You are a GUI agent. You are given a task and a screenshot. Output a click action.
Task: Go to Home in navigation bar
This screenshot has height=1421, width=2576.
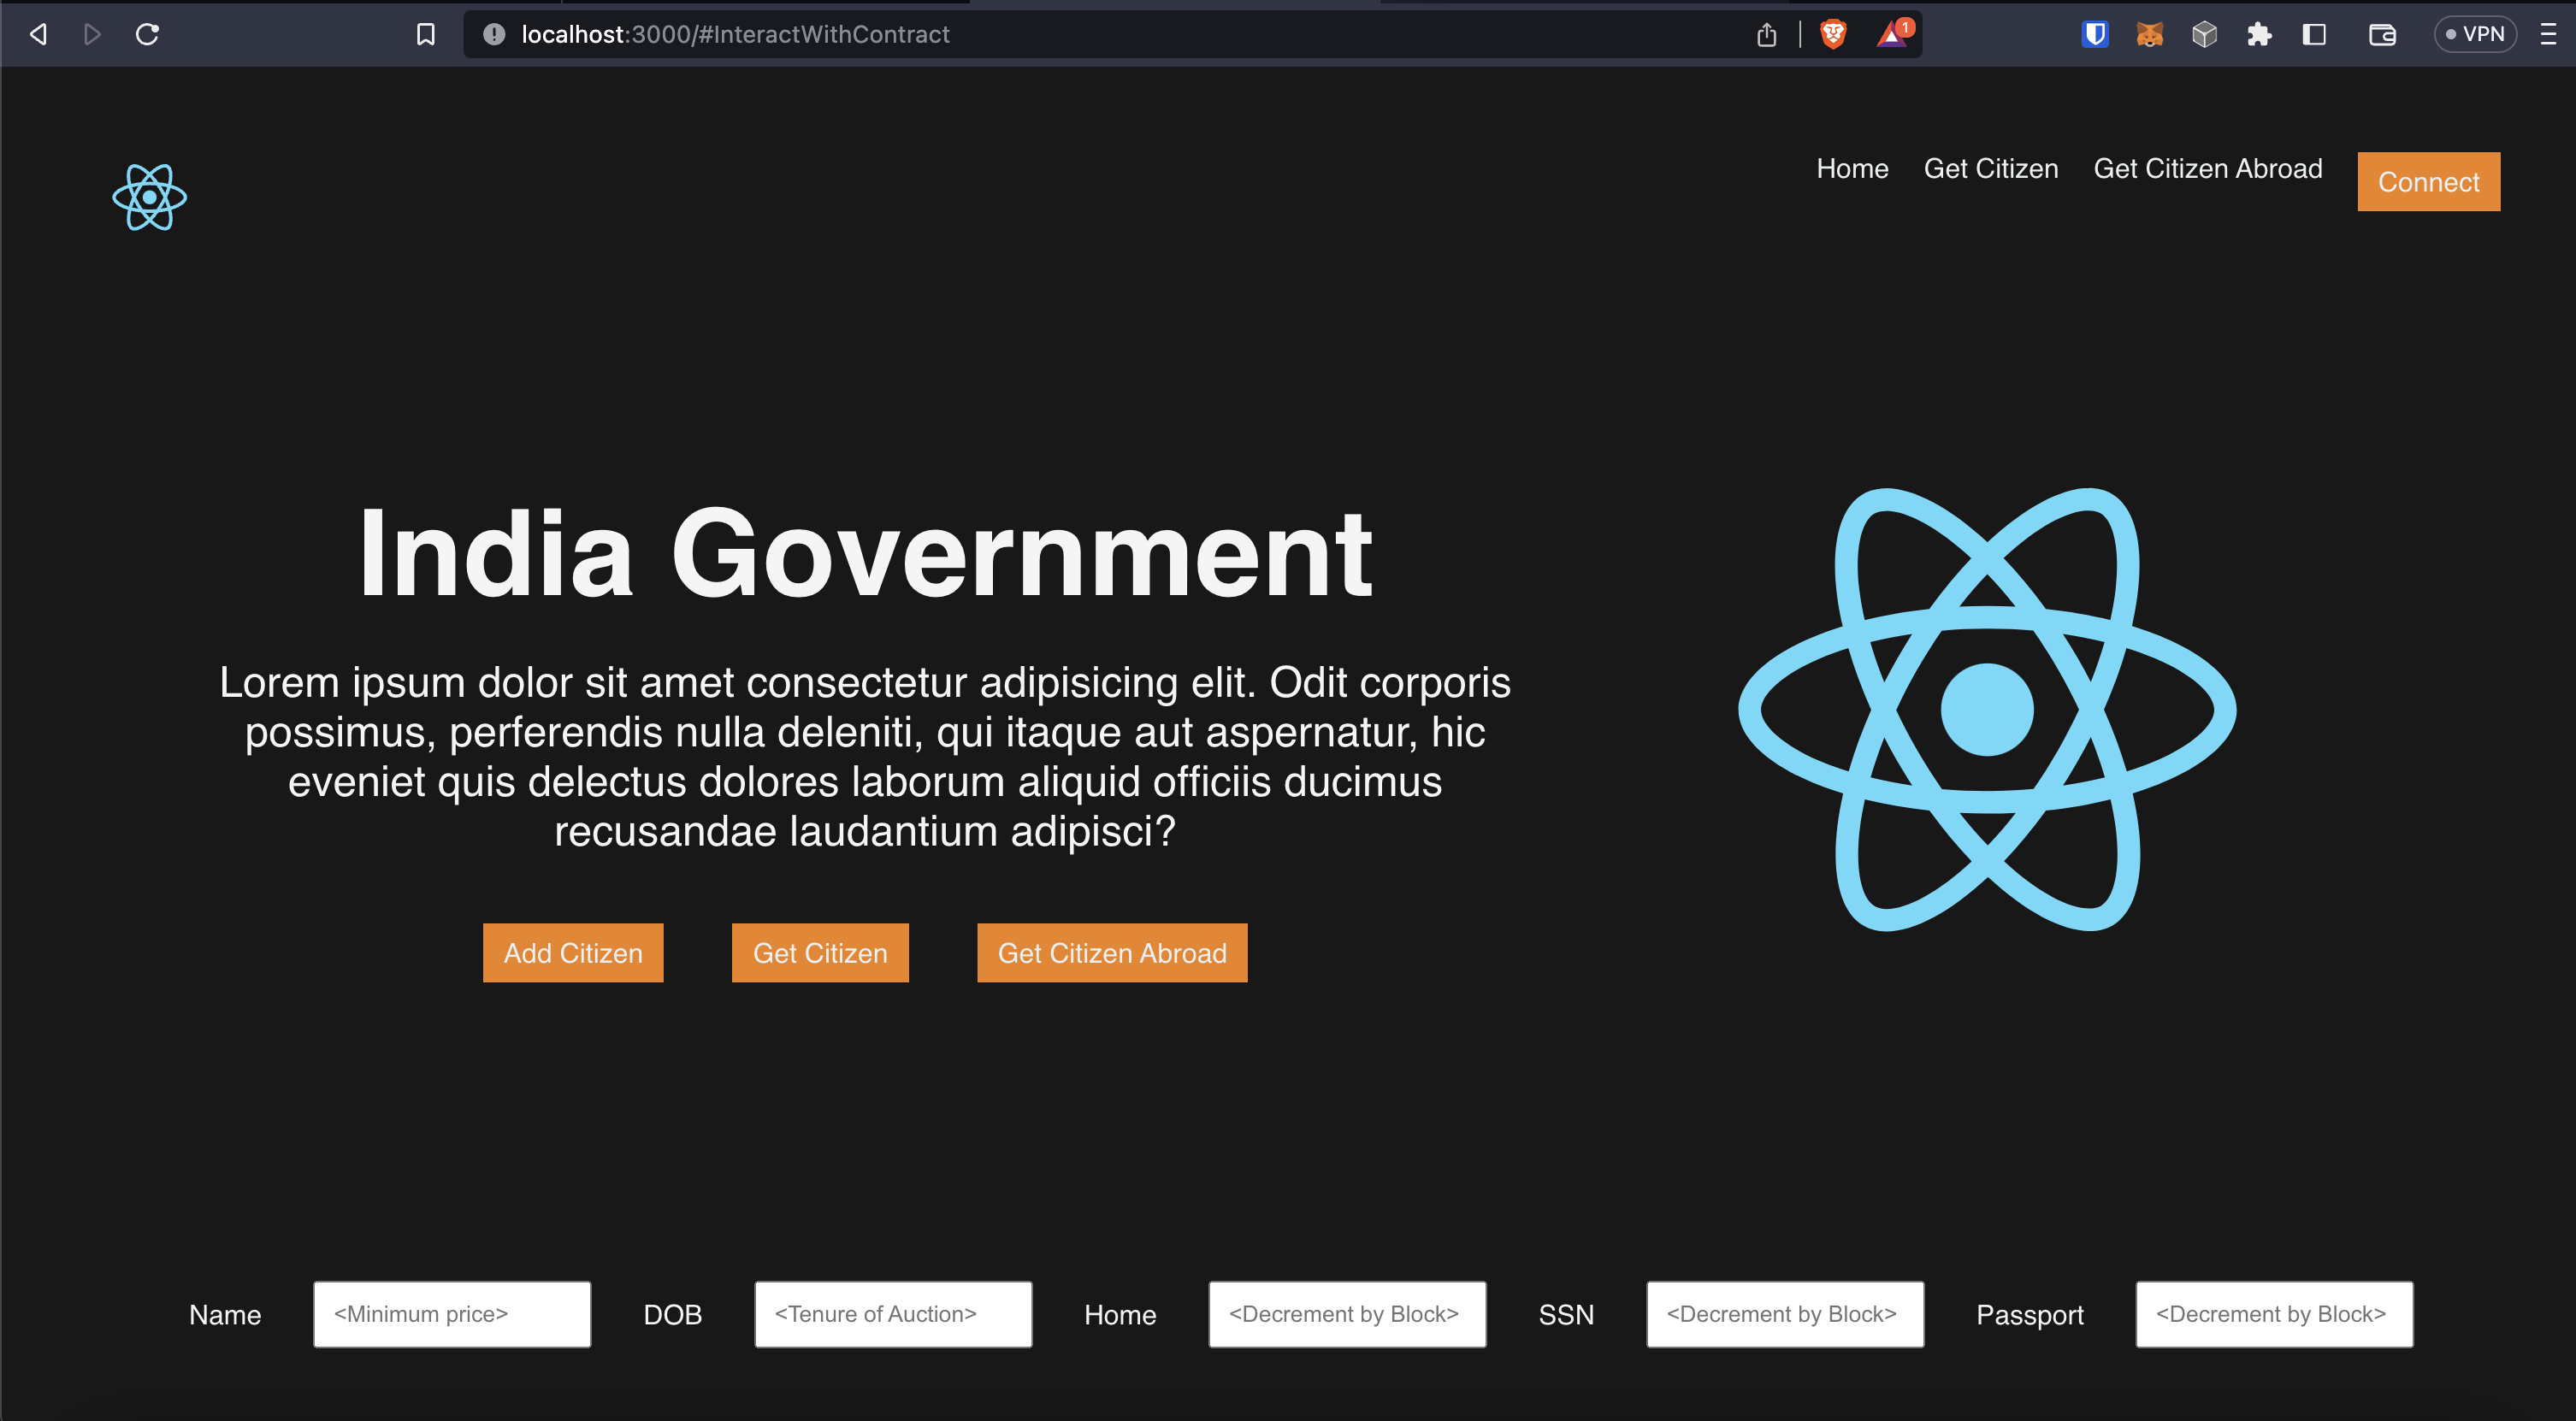coord(1852,168)
